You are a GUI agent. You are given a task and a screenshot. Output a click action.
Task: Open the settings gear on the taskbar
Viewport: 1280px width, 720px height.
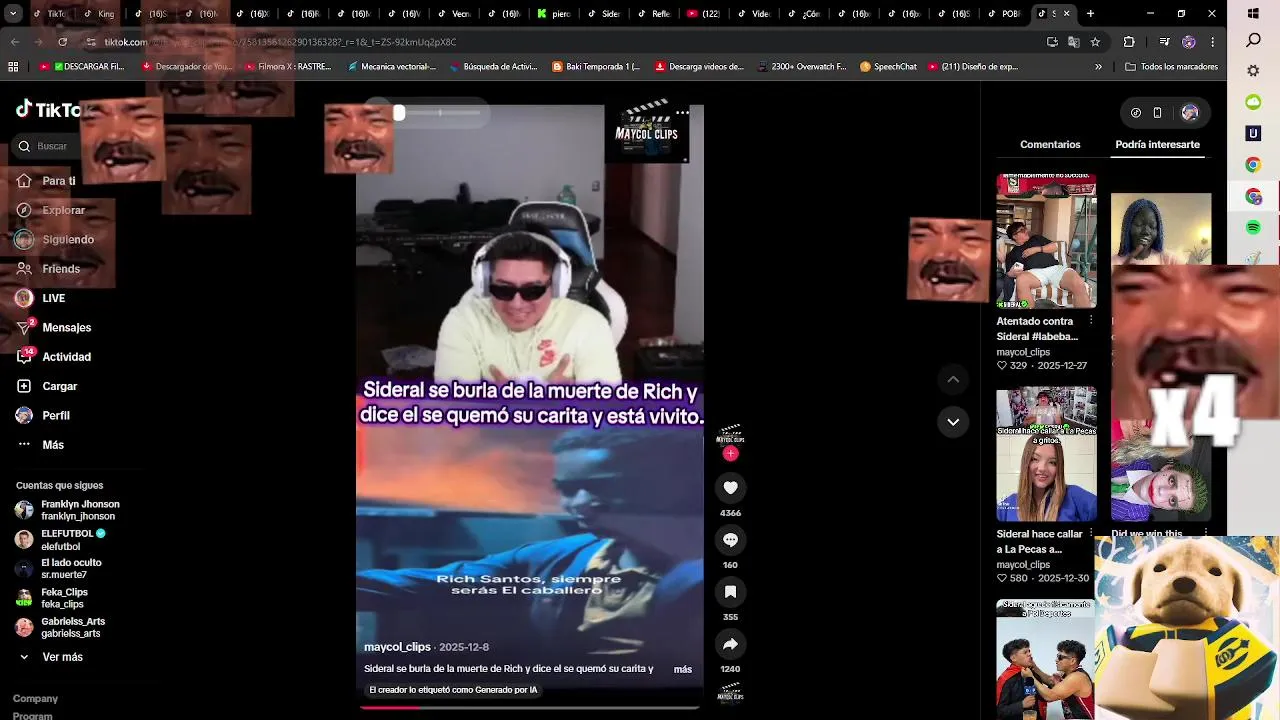coord(1253,72)
